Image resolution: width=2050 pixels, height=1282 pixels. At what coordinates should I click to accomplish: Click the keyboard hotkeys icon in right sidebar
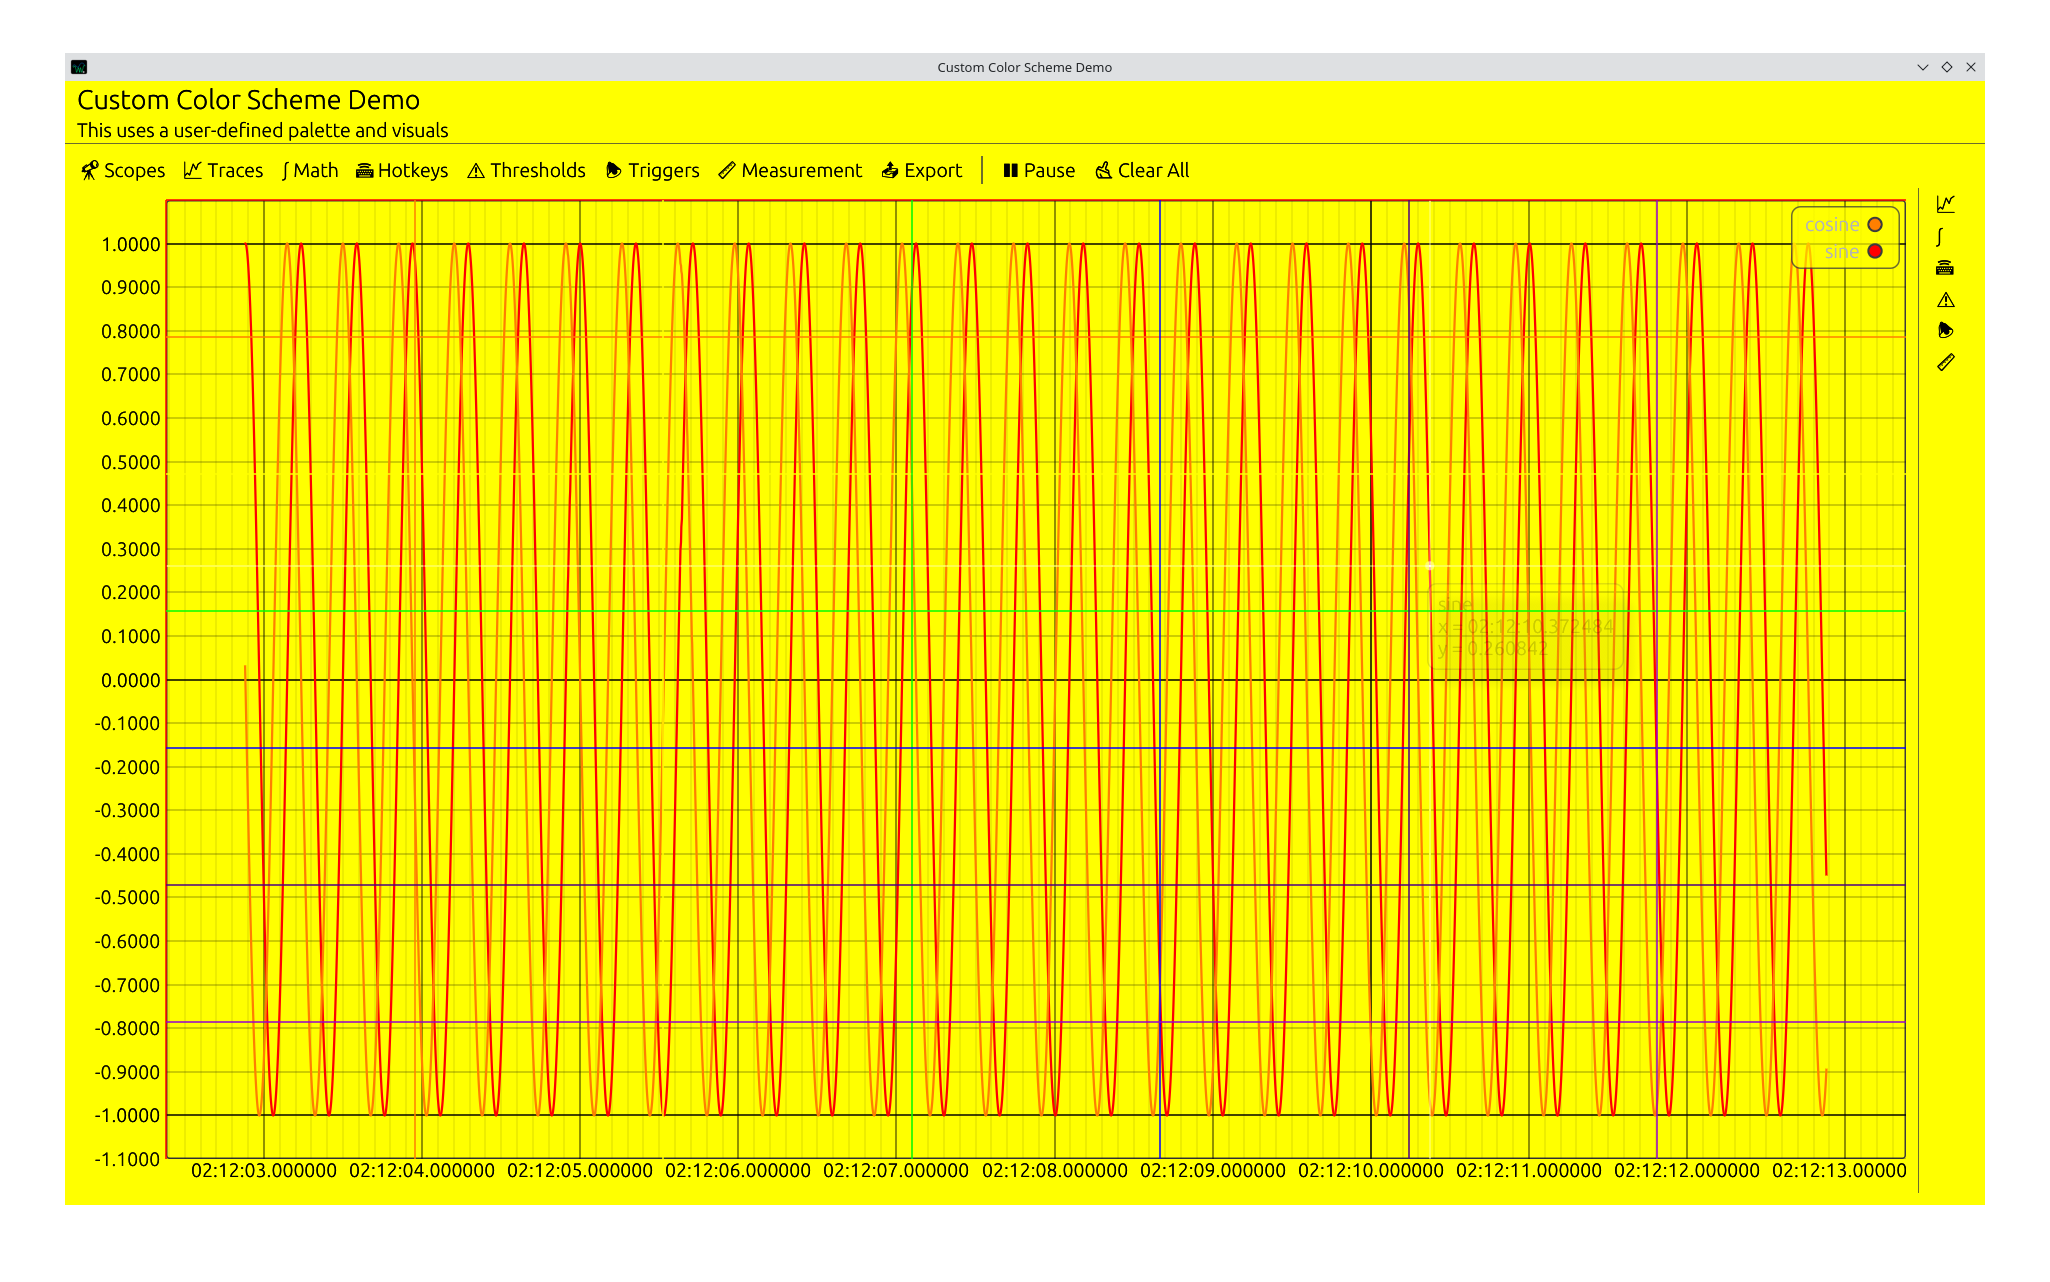pos(1945,268)
